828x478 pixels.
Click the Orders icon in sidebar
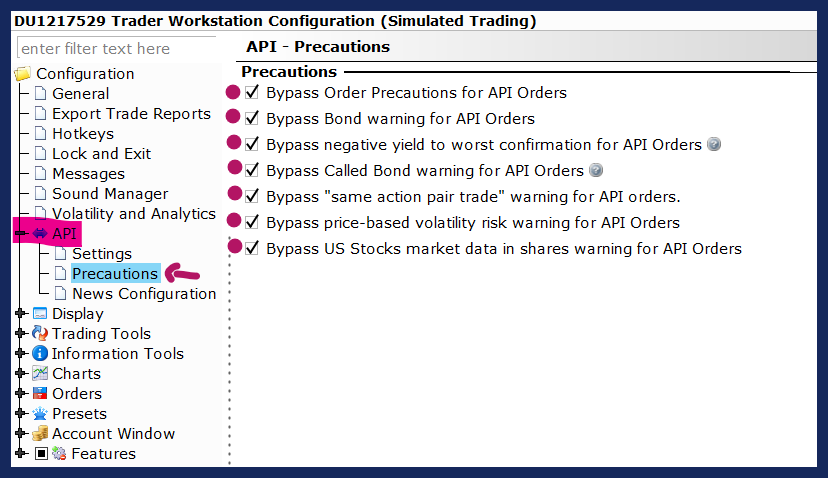coord(40,394)
